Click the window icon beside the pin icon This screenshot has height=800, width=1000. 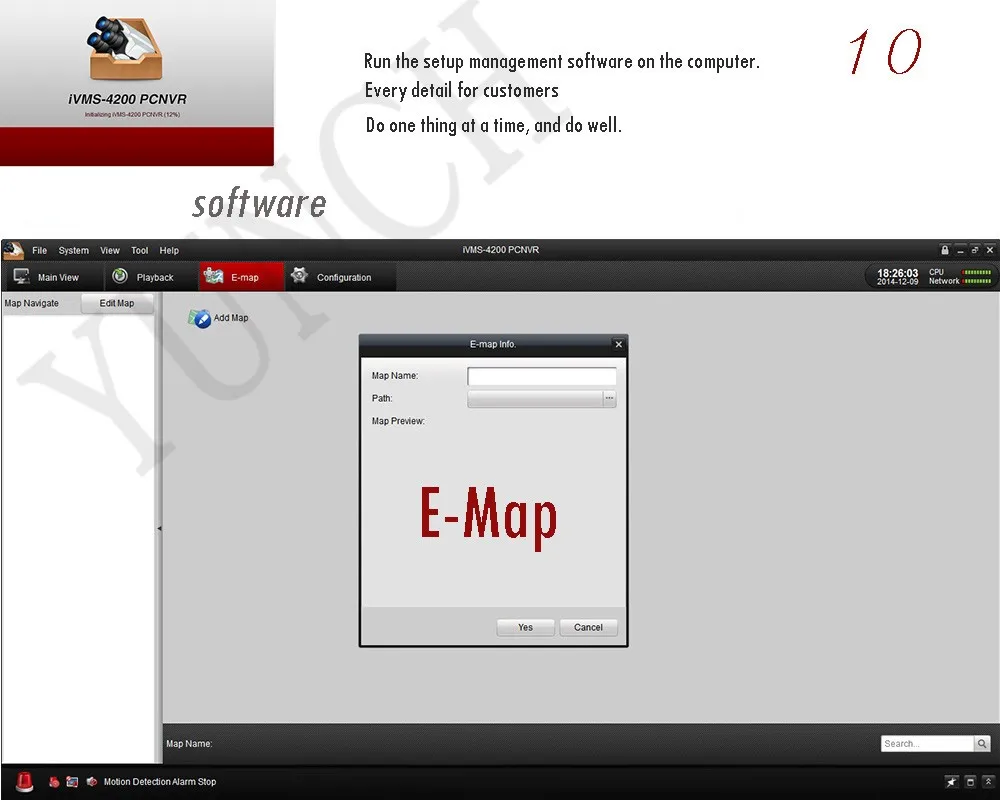point(970,781)
